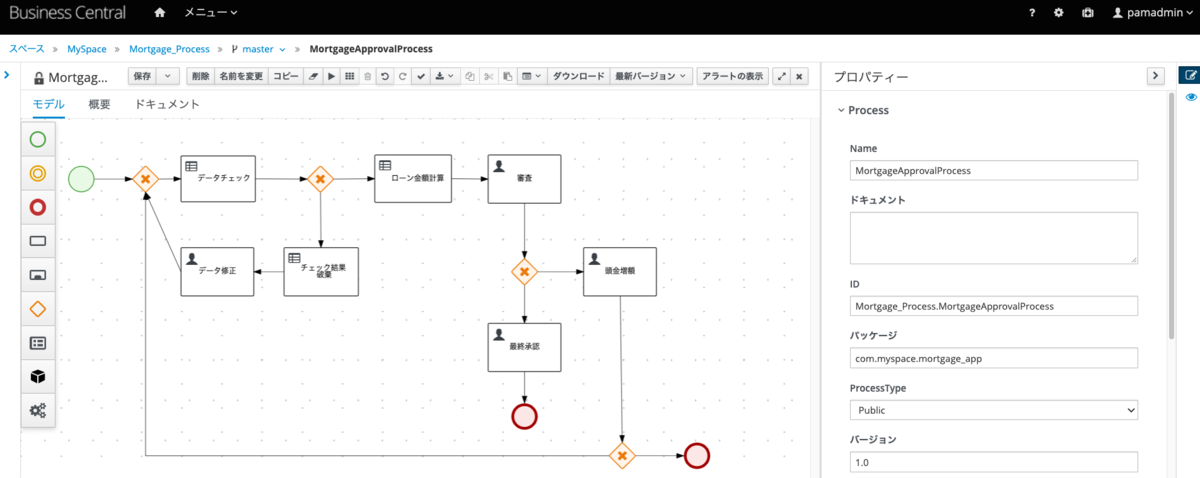Click the copy selection icon in toolbar
Viewport: 1200px width, 478px height.
click(x=470, y=76)
